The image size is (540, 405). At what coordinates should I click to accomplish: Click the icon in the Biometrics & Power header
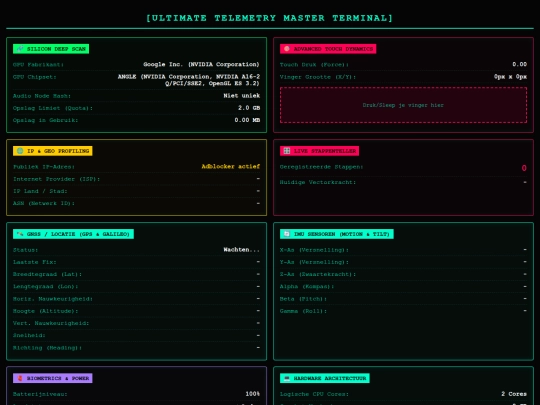20,378
